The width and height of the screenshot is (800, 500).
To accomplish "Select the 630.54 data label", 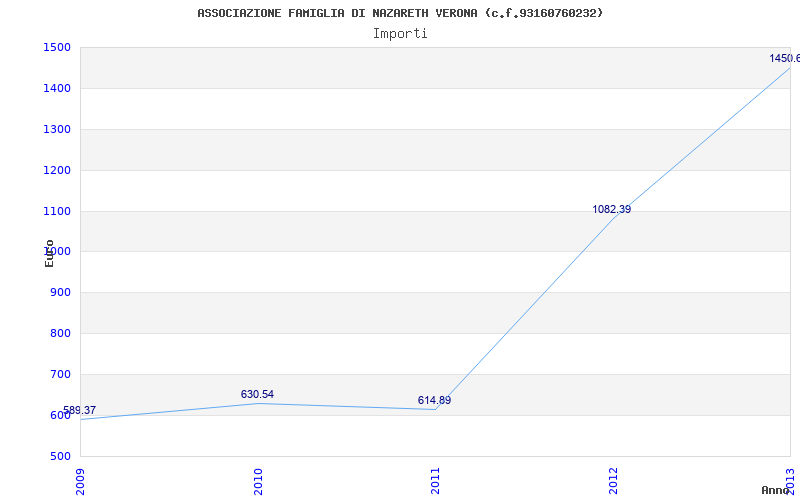I will coord(257,394).
